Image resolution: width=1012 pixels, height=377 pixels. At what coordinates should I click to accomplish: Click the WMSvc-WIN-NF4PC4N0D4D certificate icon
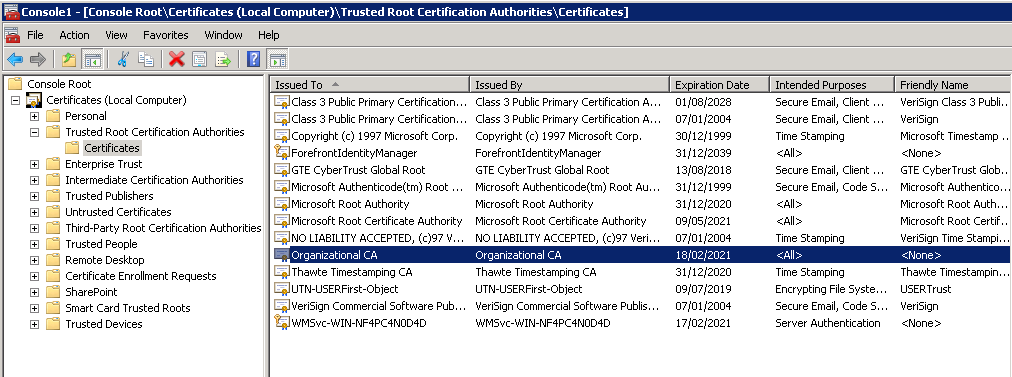(281, 323)
